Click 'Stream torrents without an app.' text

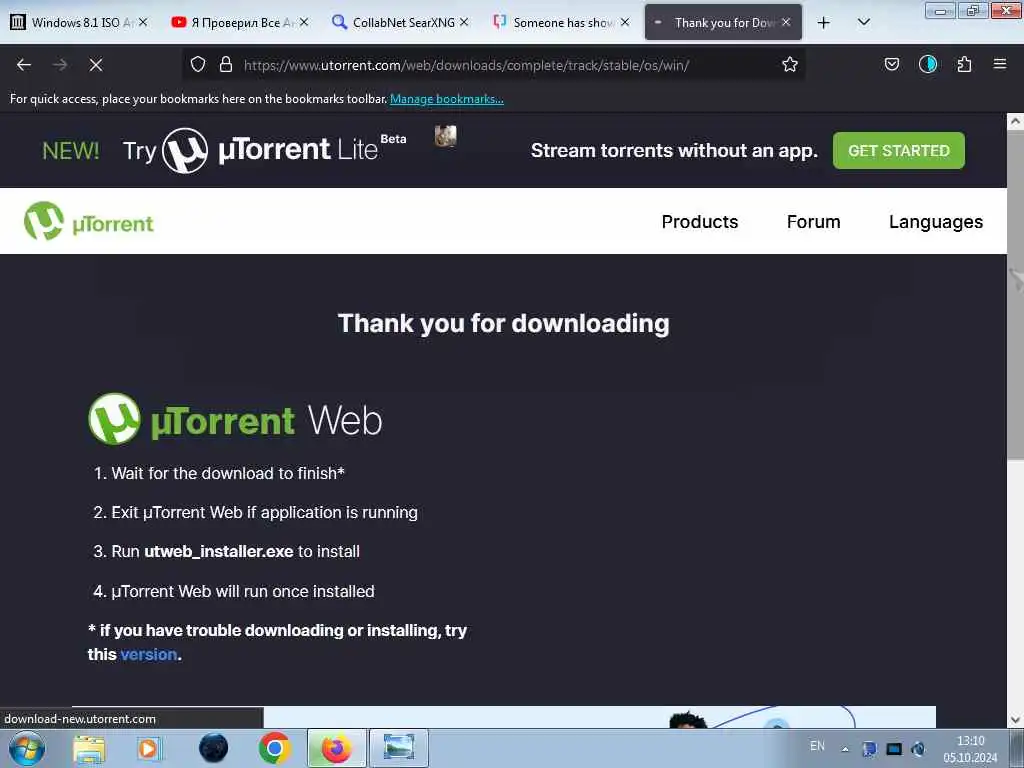[674, 150]
